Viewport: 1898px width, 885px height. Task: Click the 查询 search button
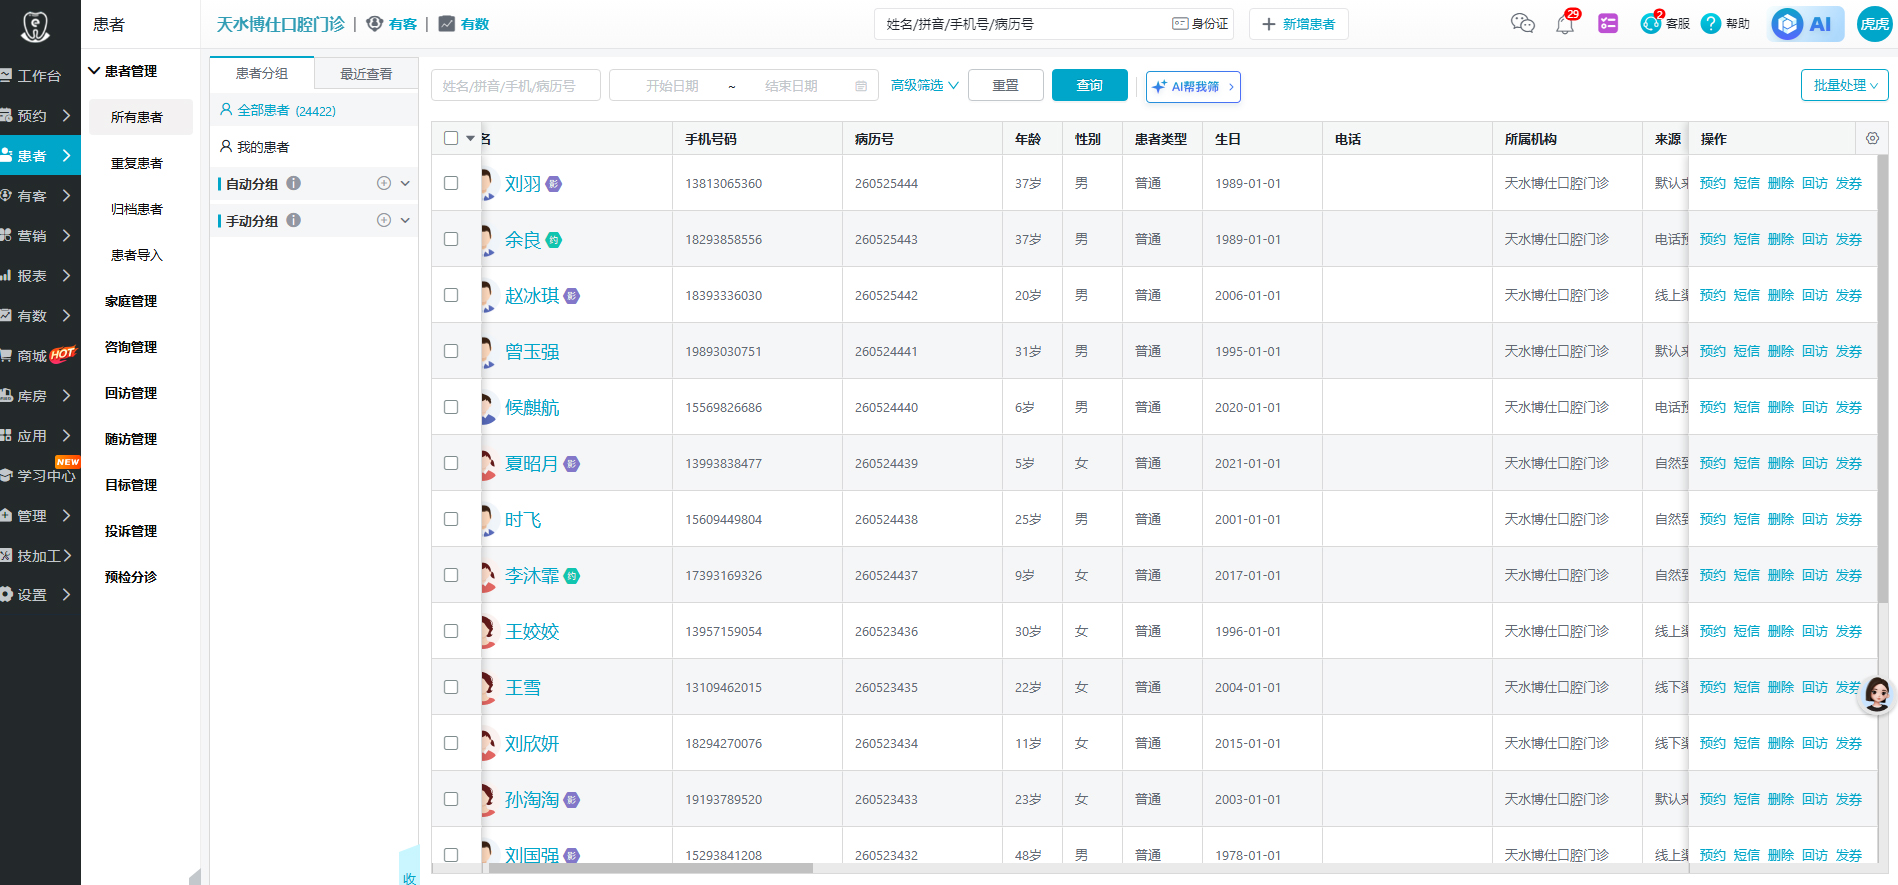click(1089, 86)
